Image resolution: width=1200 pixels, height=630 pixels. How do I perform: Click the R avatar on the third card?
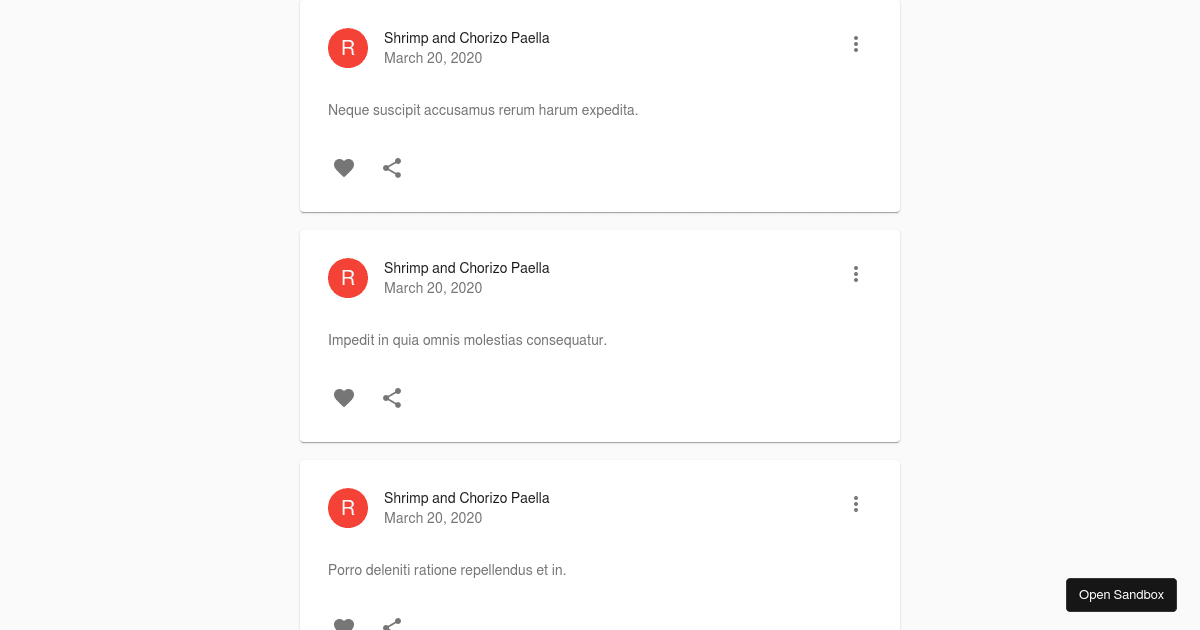coord(348,508)
